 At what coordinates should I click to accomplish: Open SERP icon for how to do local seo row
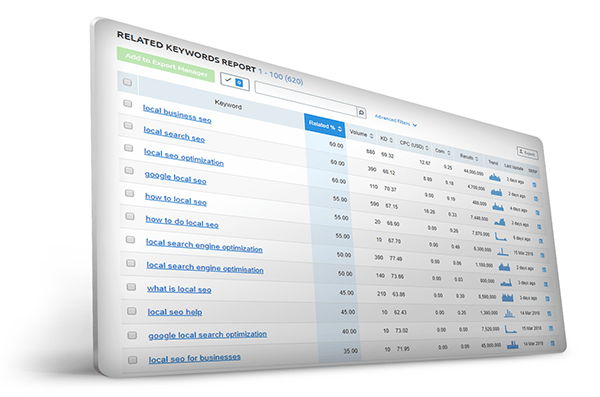coord(543,255)
